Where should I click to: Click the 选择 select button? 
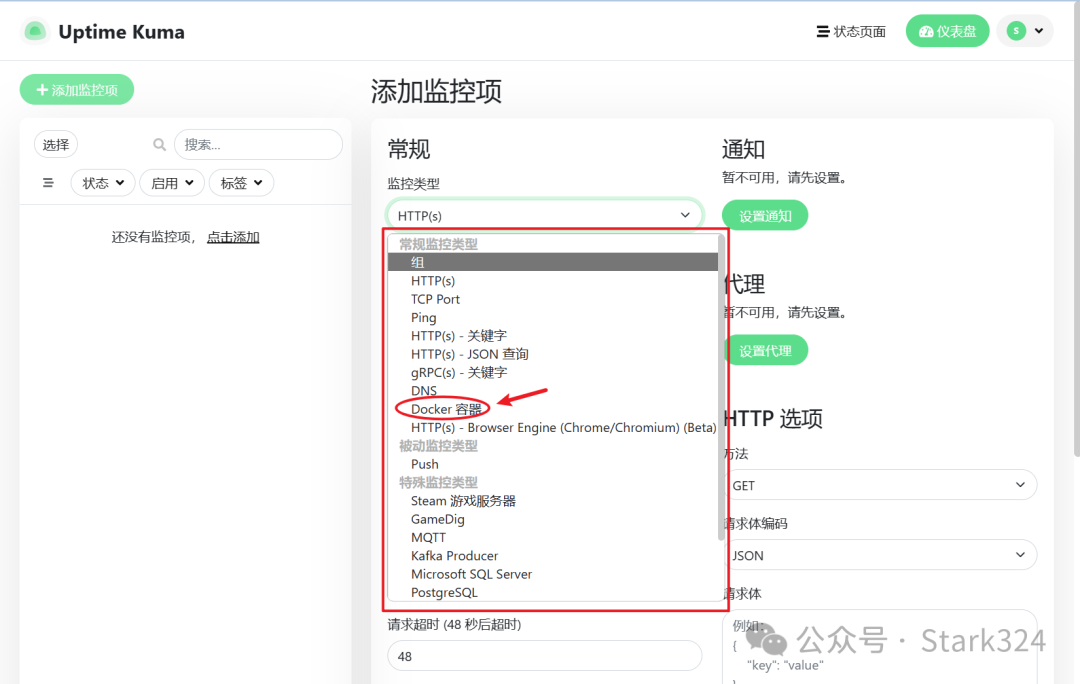tap(56, 145)
